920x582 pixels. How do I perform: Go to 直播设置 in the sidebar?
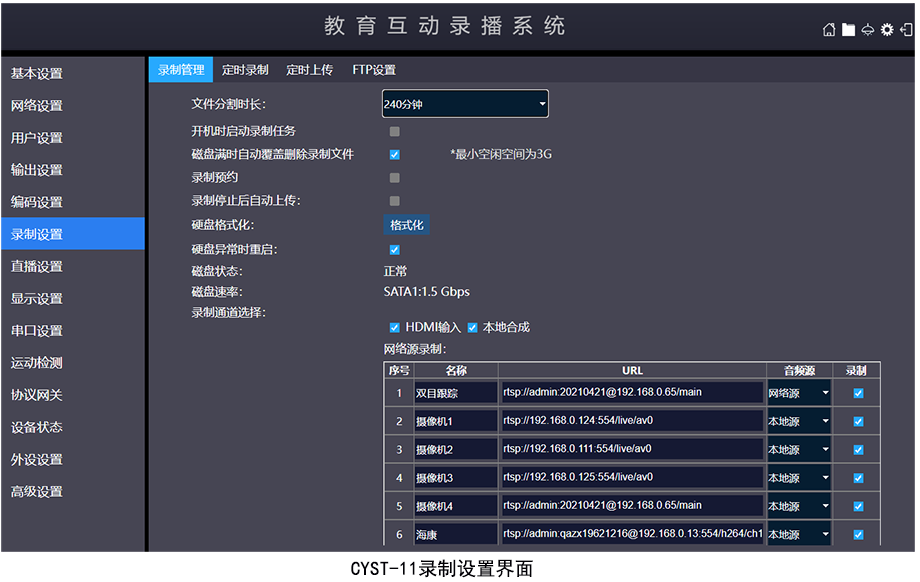click(x=37, y=266)
